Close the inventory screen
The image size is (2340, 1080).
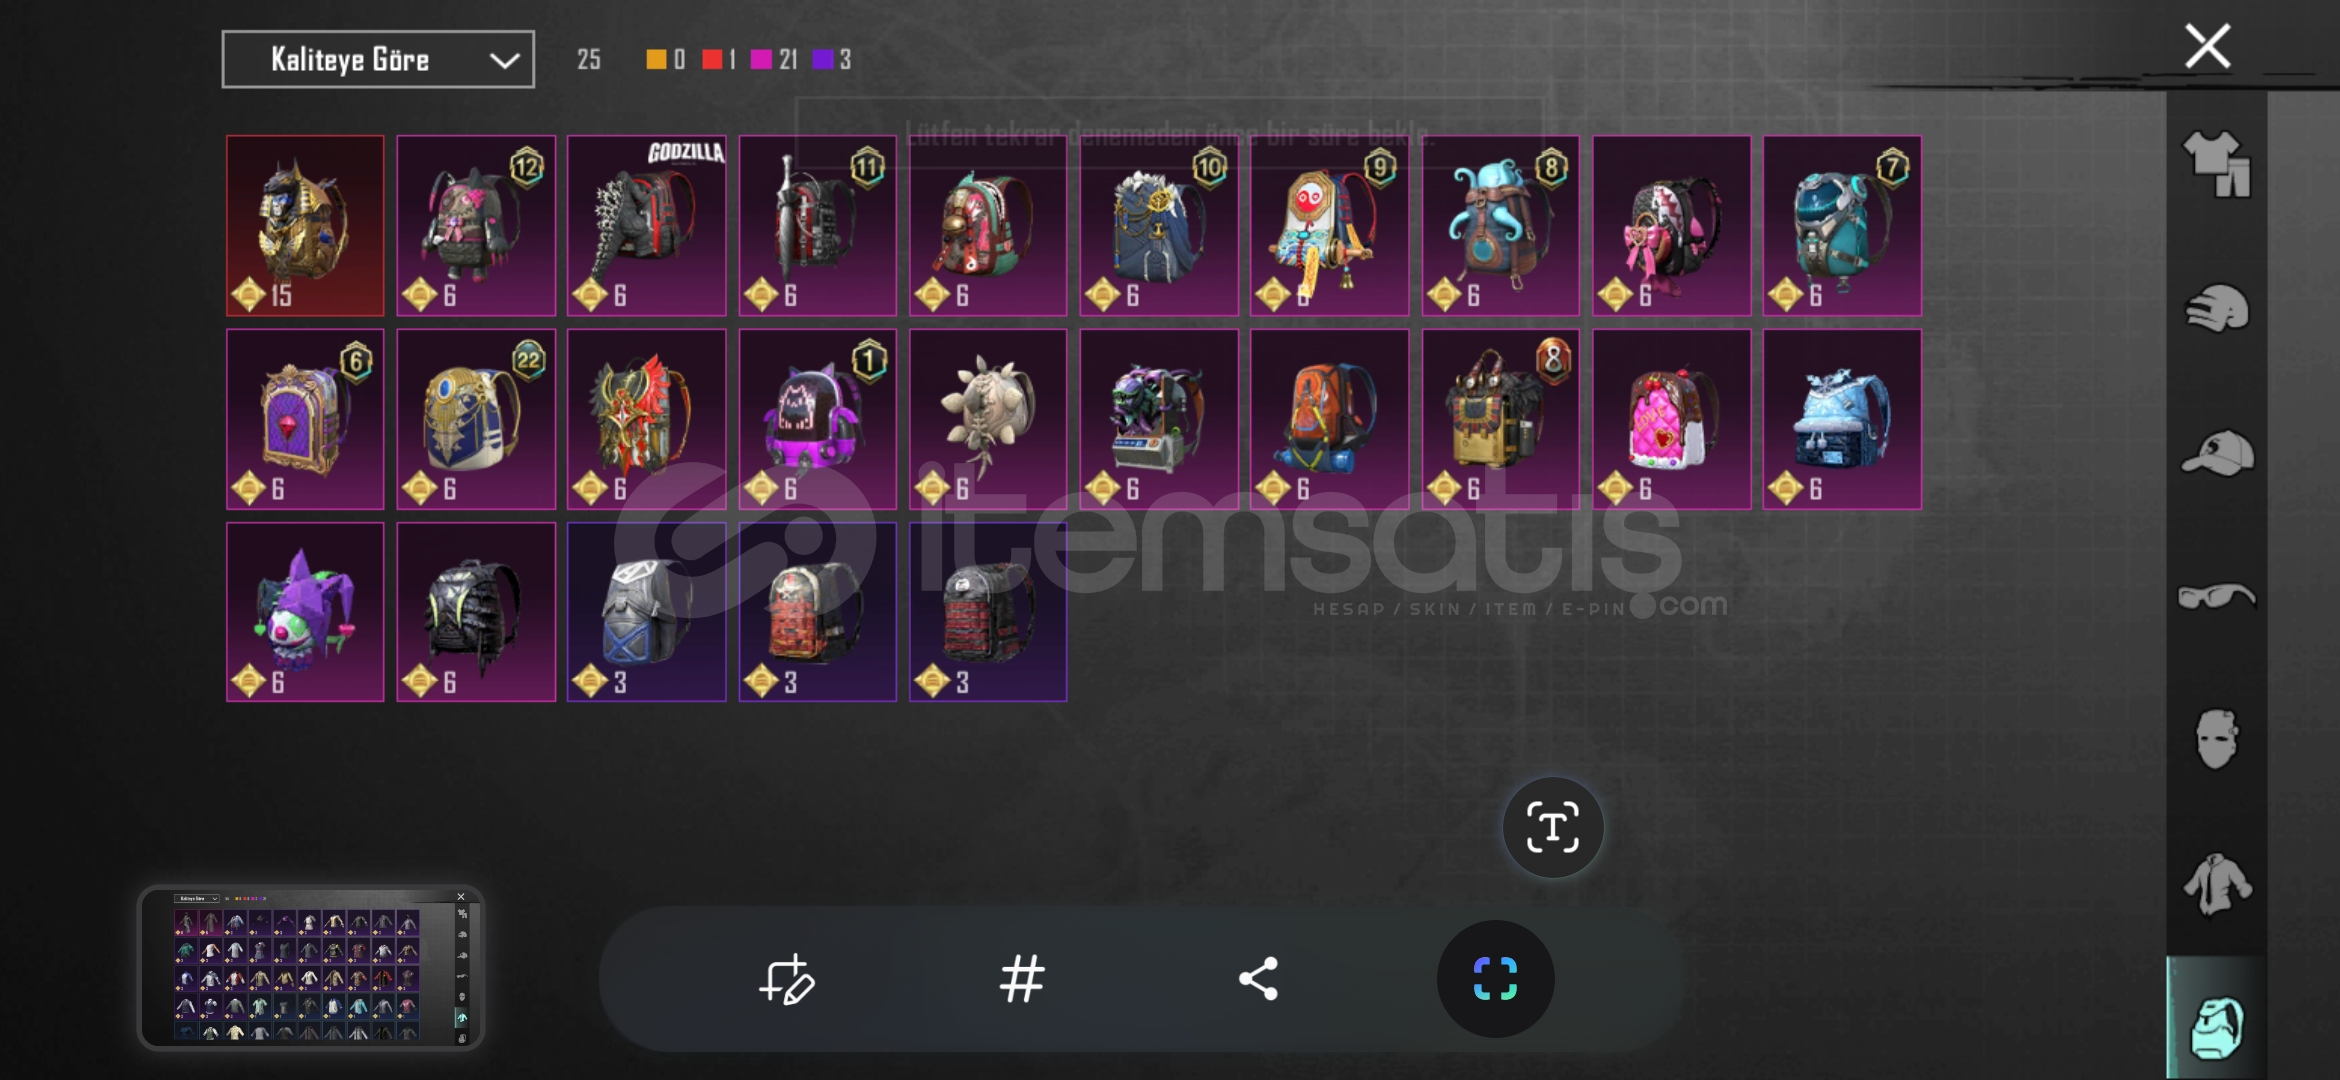[x=2207, y=46]
